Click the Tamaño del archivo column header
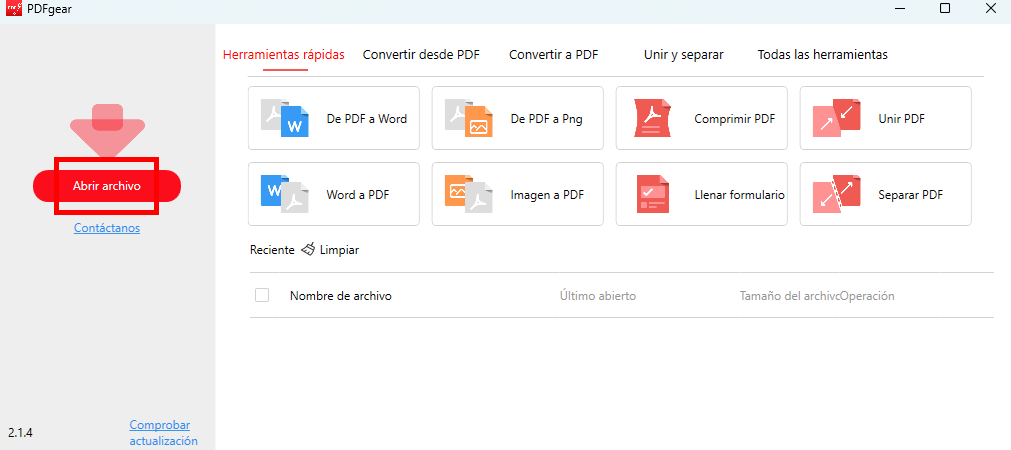Viewport: 1011px width, 450px height. [790, 296]
